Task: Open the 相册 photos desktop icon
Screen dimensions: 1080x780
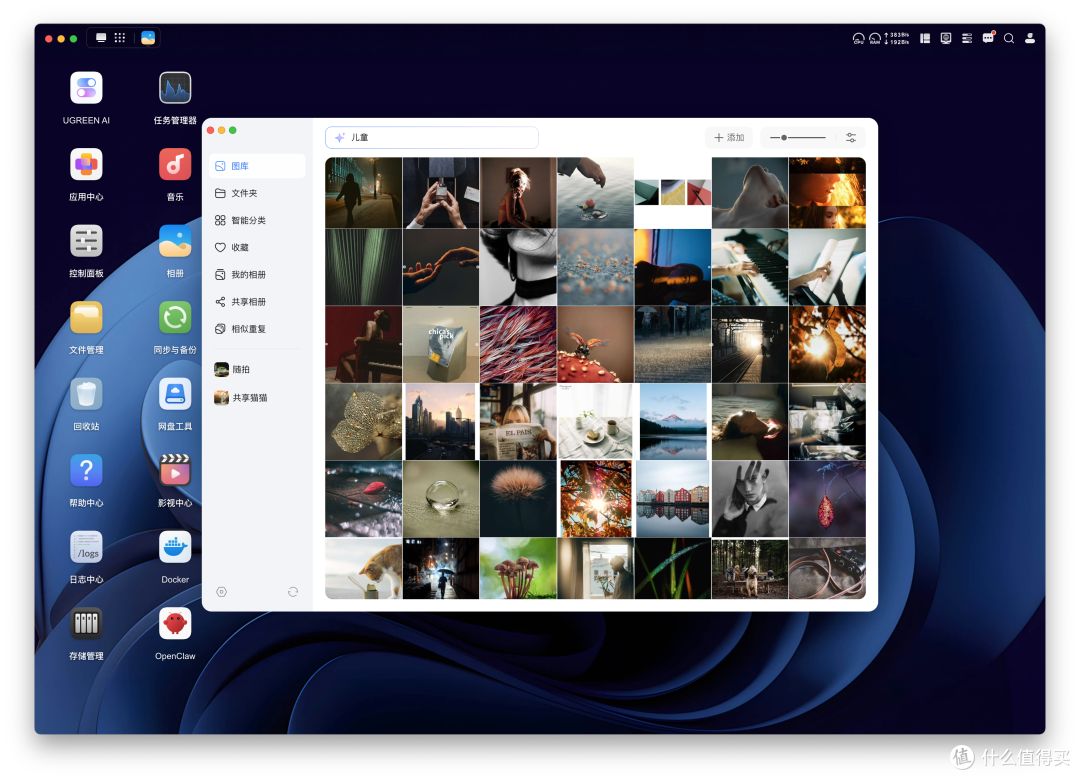Action: 175,242
